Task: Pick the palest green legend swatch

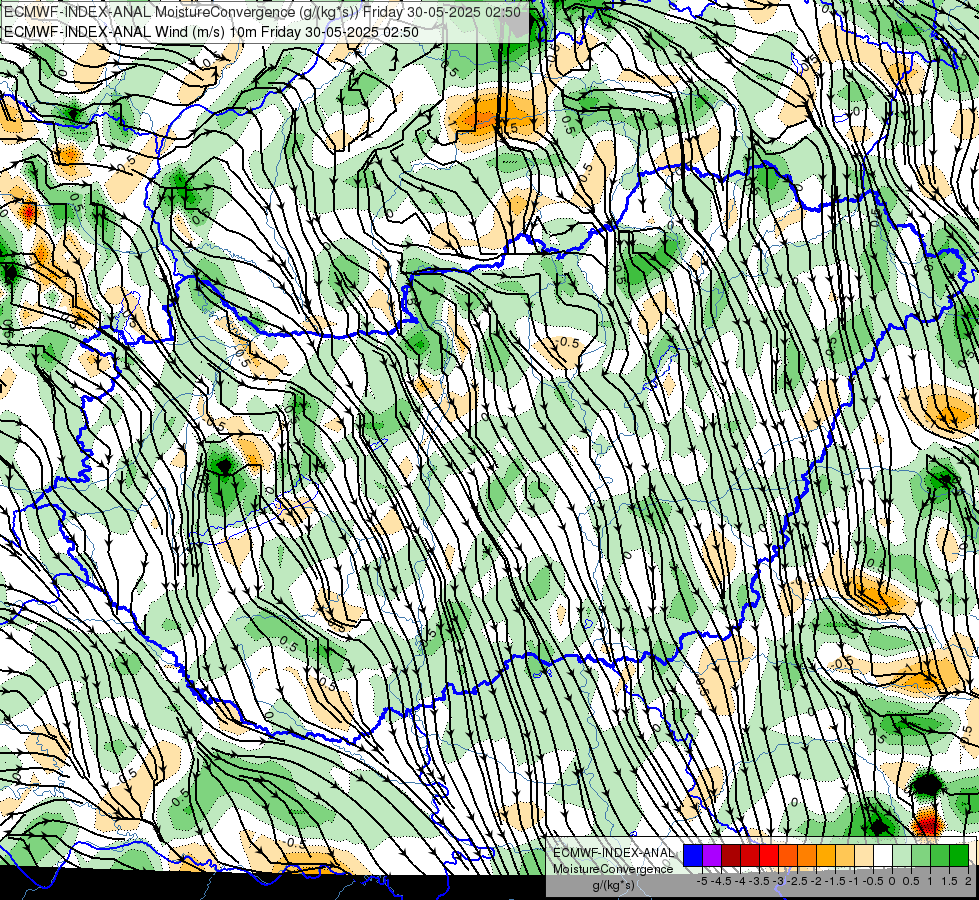Action: point(902,855)
